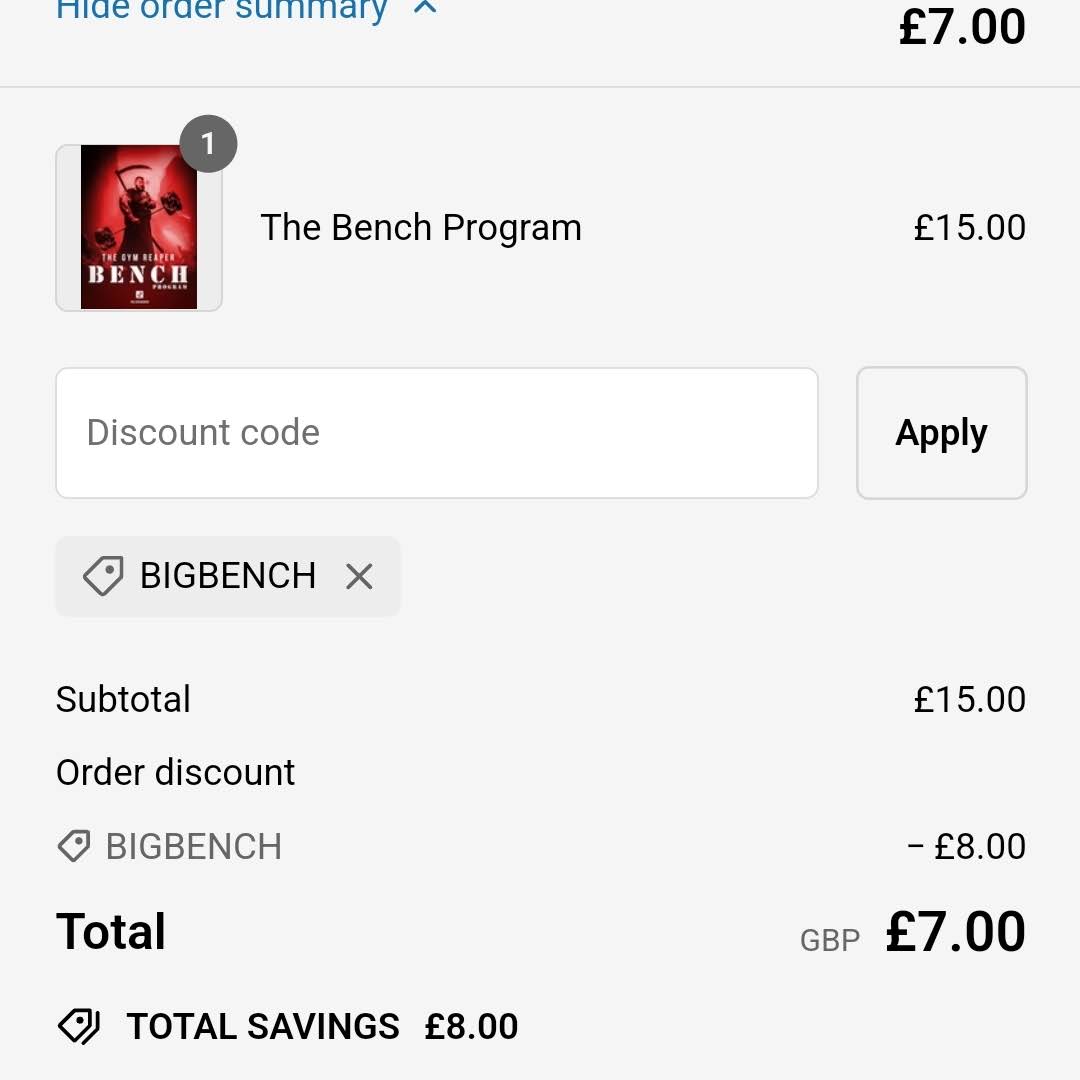The image size is (1080, 1080).
Task: Click the £15.00 price beside product name
Action: pyautogui.click(x=969, y=228)
